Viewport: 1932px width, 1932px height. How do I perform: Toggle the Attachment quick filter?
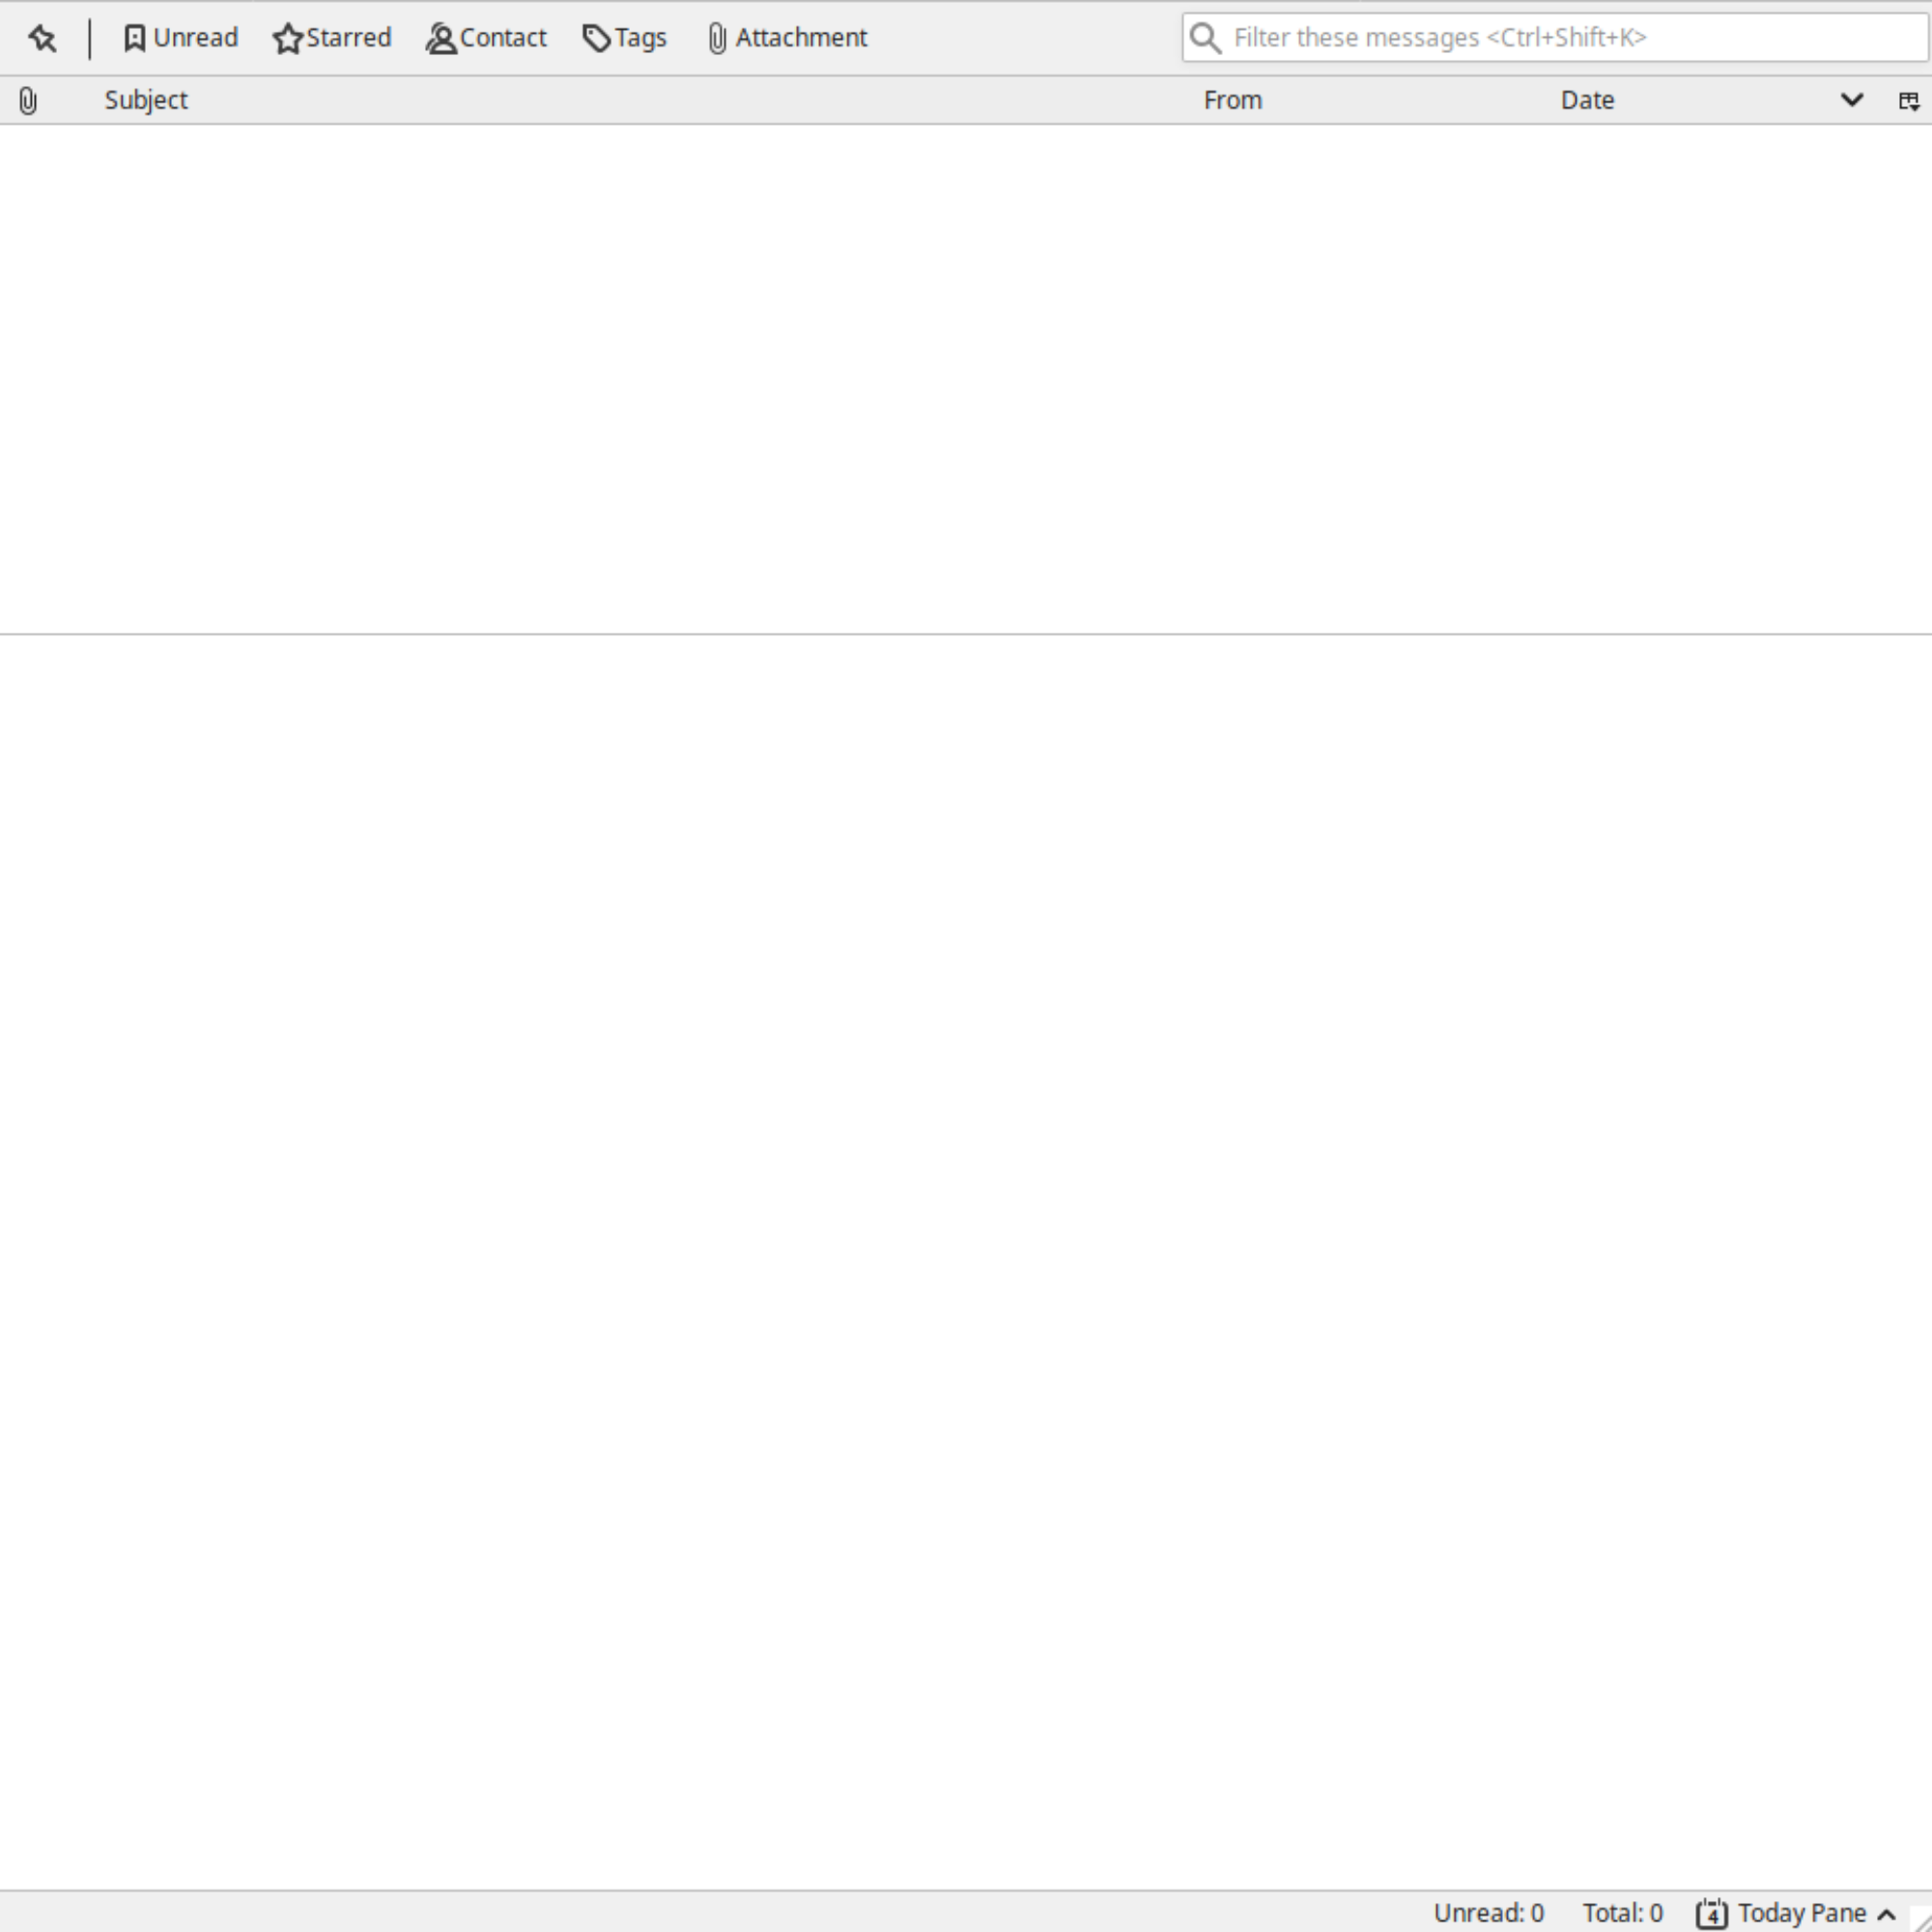(x=787, y=38)
